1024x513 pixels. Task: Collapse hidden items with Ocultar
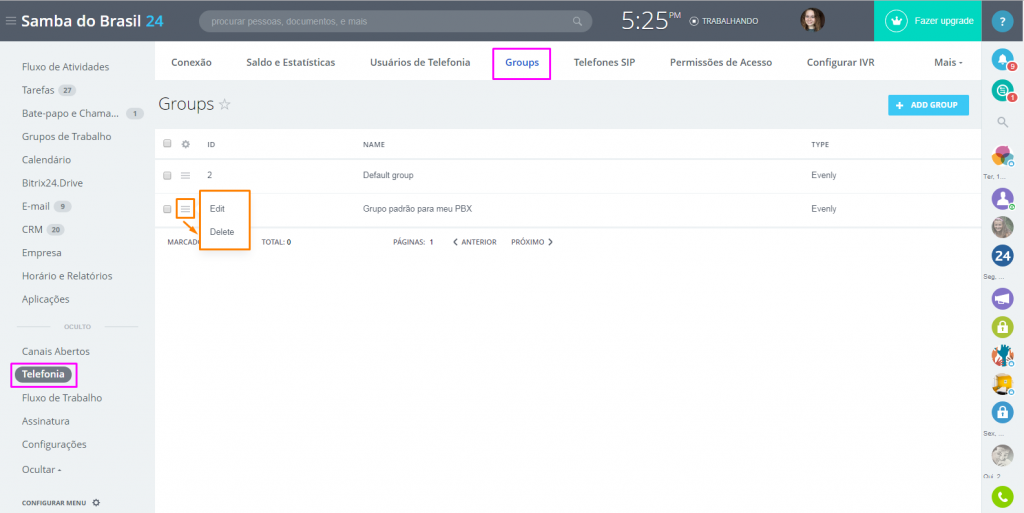42,469
